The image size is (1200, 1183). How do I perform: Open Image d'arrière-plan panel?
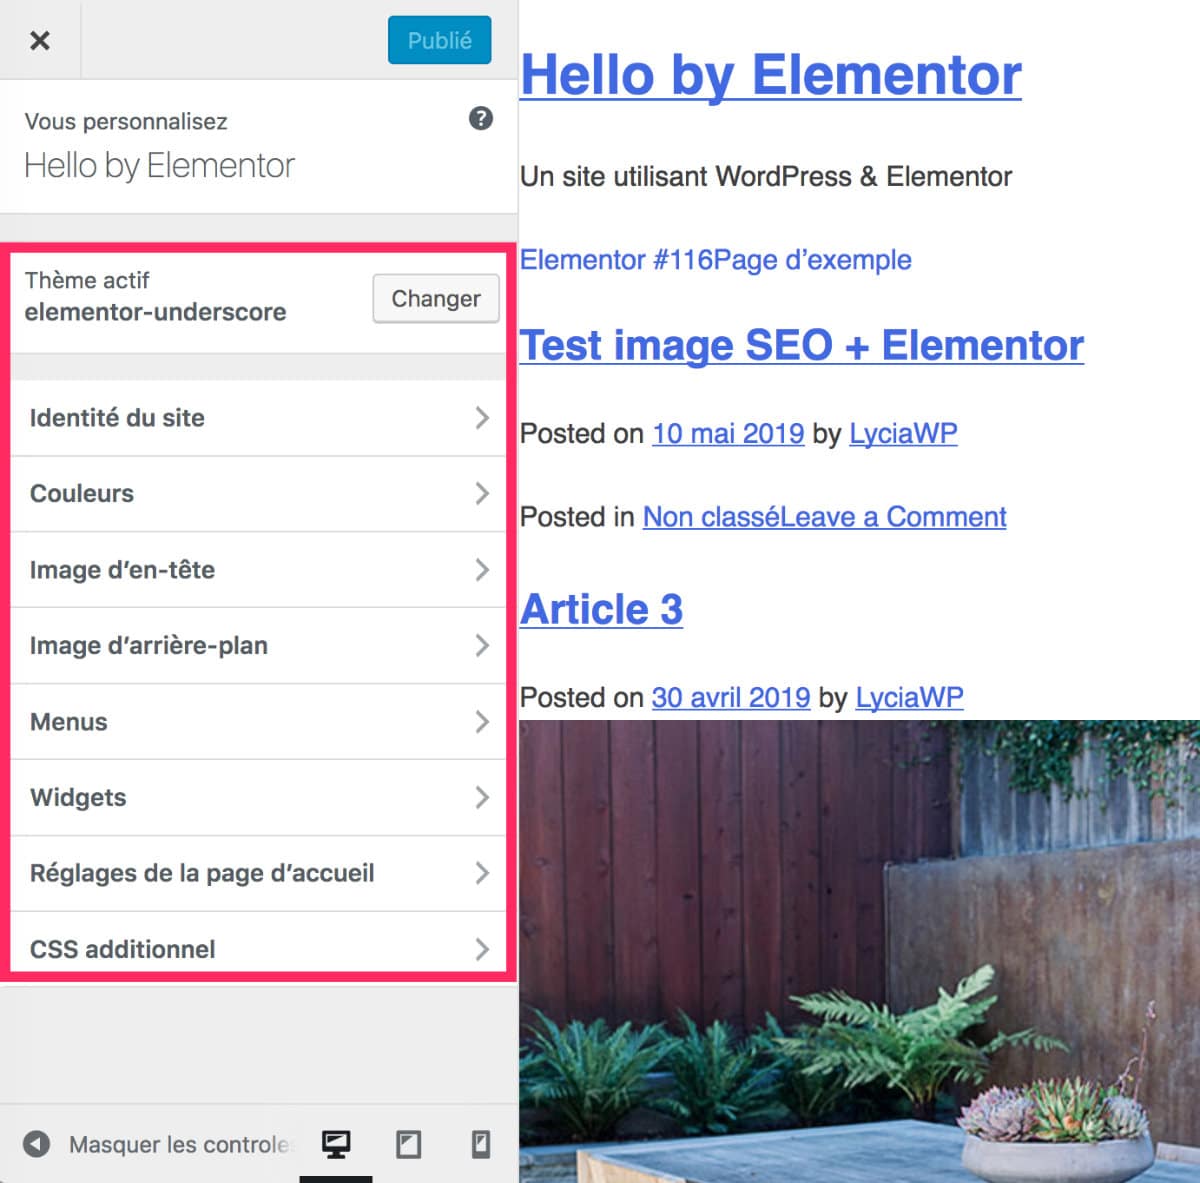(258, 646)
